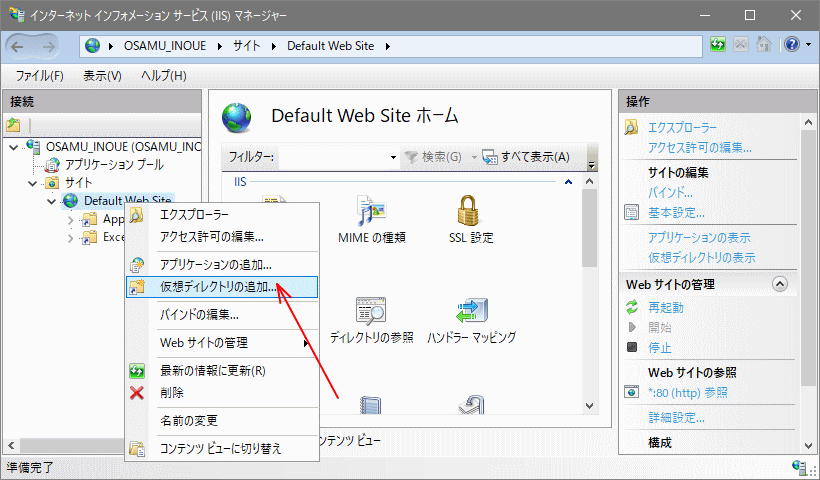This screenshot has height=480, width=820.
Task: Click the 詳細設定... action link
Action: point(676,417)
